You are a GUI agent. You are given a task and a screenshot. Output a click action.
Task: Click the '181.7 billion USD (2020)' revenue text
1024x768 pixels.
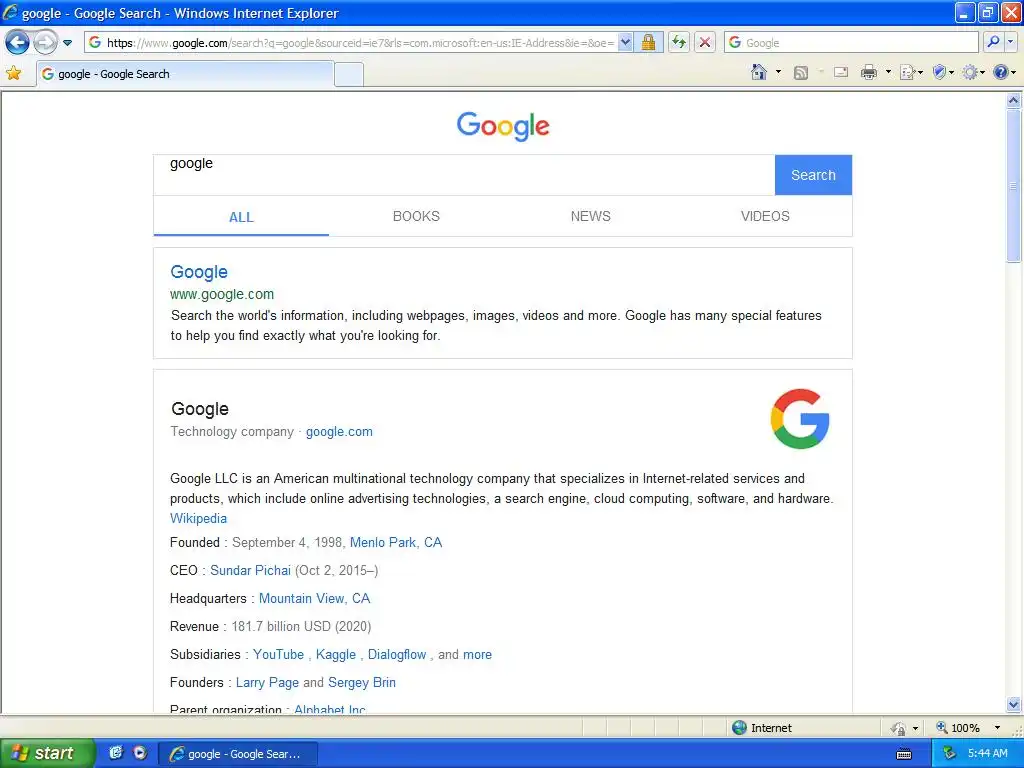click(301, 627)
